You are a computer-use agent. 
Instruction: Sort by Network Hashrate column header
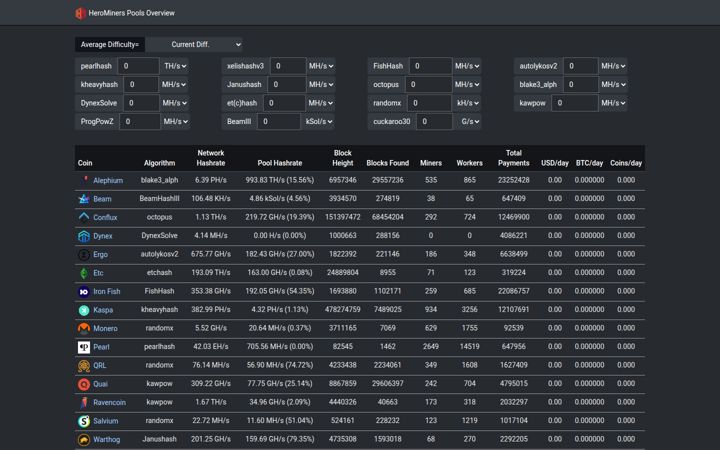(211, 158)
